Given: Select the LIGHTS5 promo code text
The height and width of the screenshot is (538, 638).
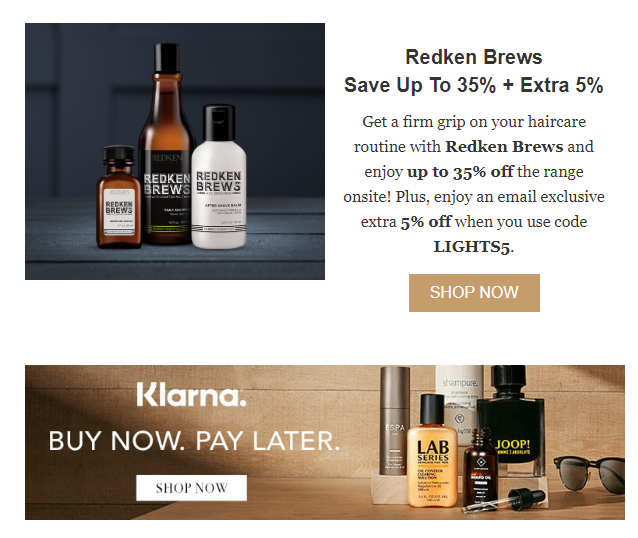Looking at the screenshot, I should (471, 247).
